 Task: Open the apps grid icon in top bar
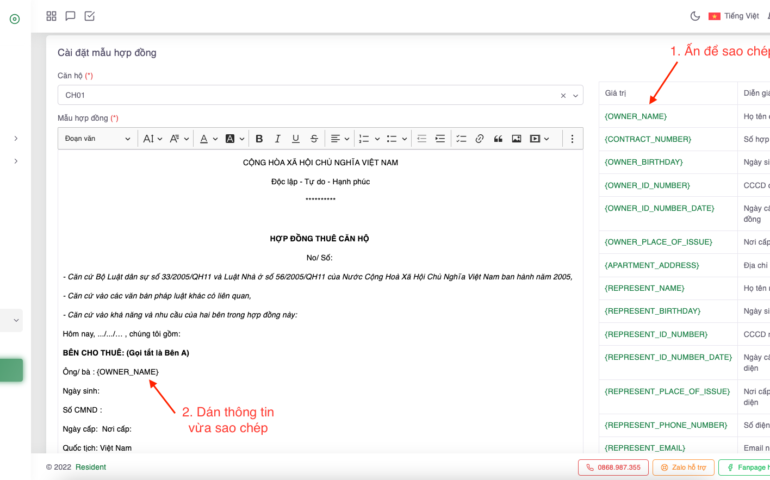[x=51, y=16]
